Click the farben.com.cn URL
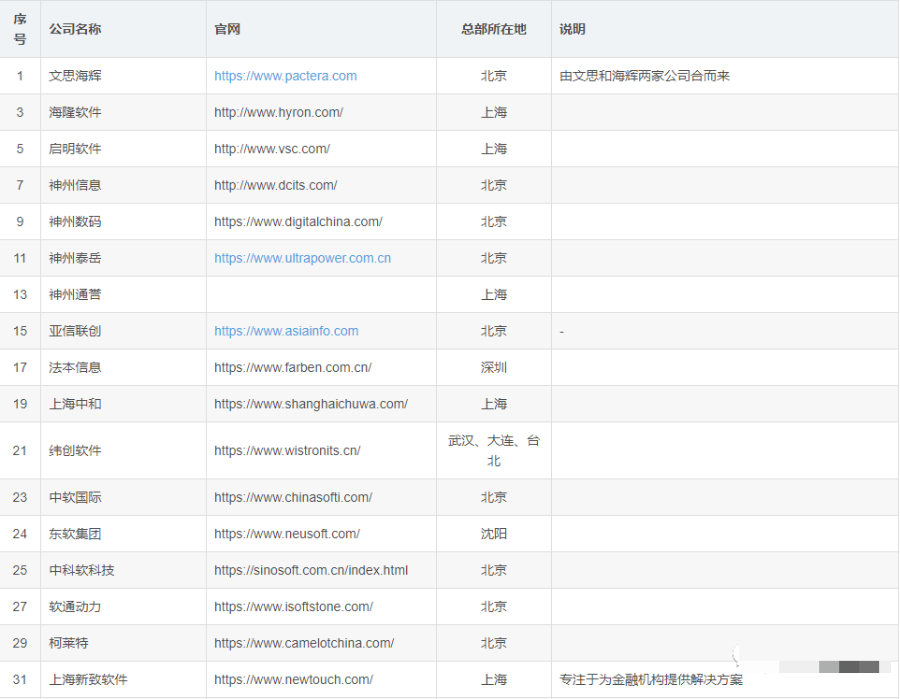The width and height of the screenshot is (900, 699). [292, 367]
